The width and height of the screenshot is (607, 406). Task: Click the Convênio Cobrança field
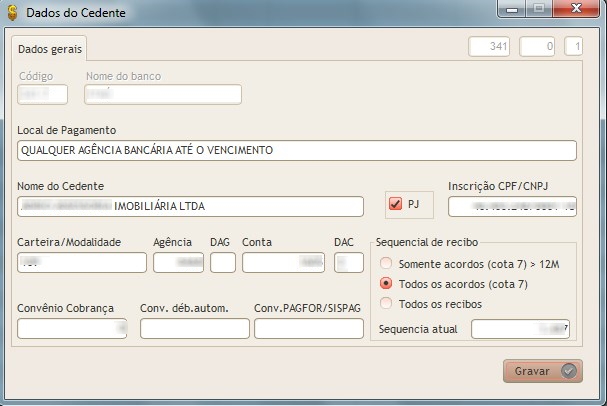(73, 328)
